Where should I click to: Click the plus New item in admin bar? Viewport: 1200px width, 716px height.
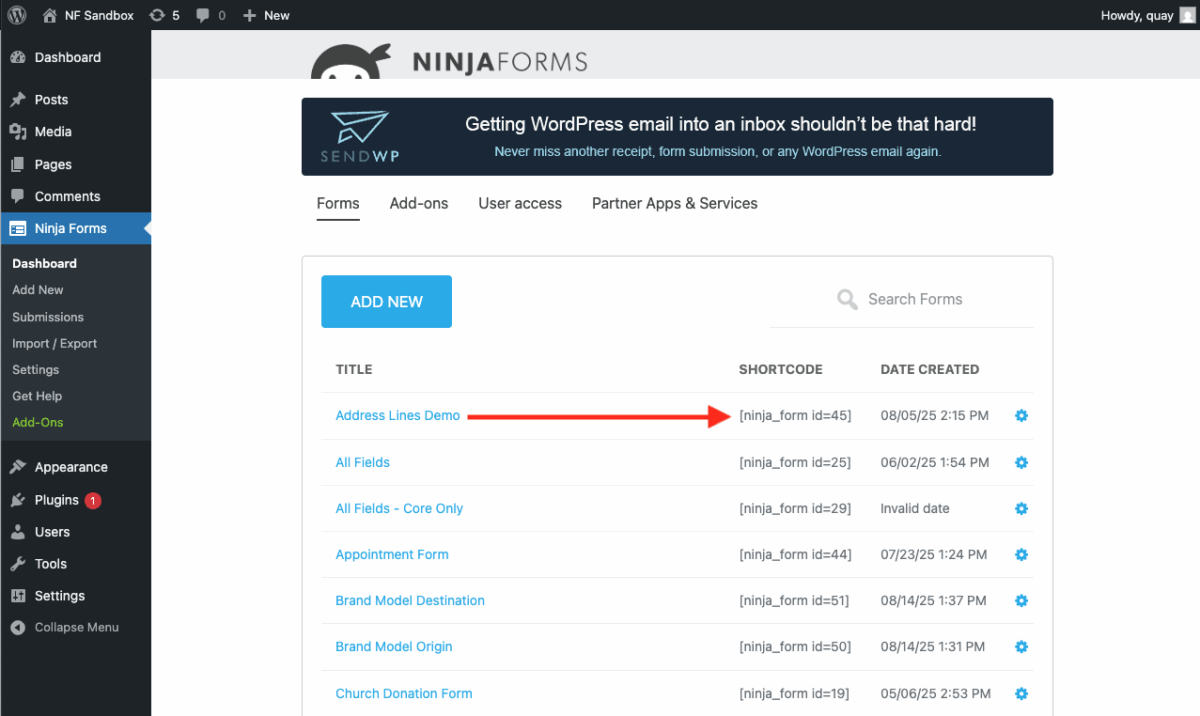266,15
